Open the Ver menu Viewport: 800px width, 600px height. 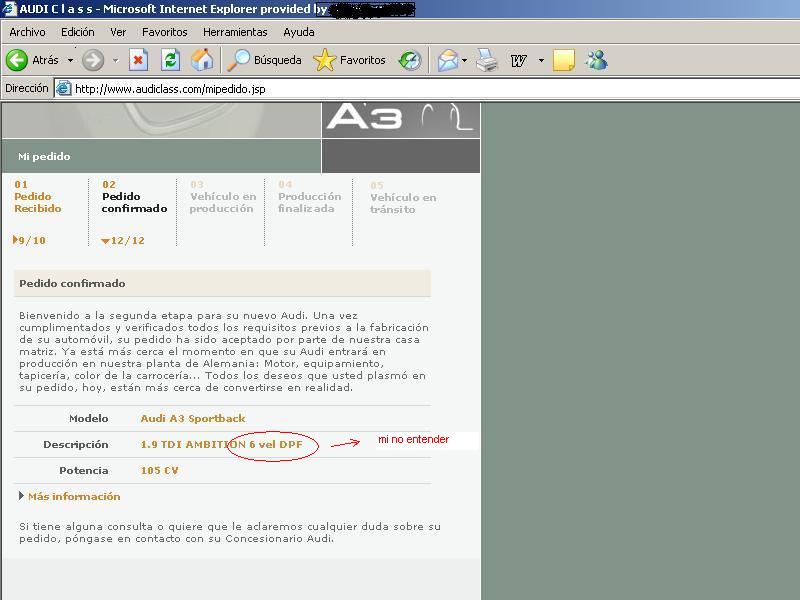(x=118, y=32)
